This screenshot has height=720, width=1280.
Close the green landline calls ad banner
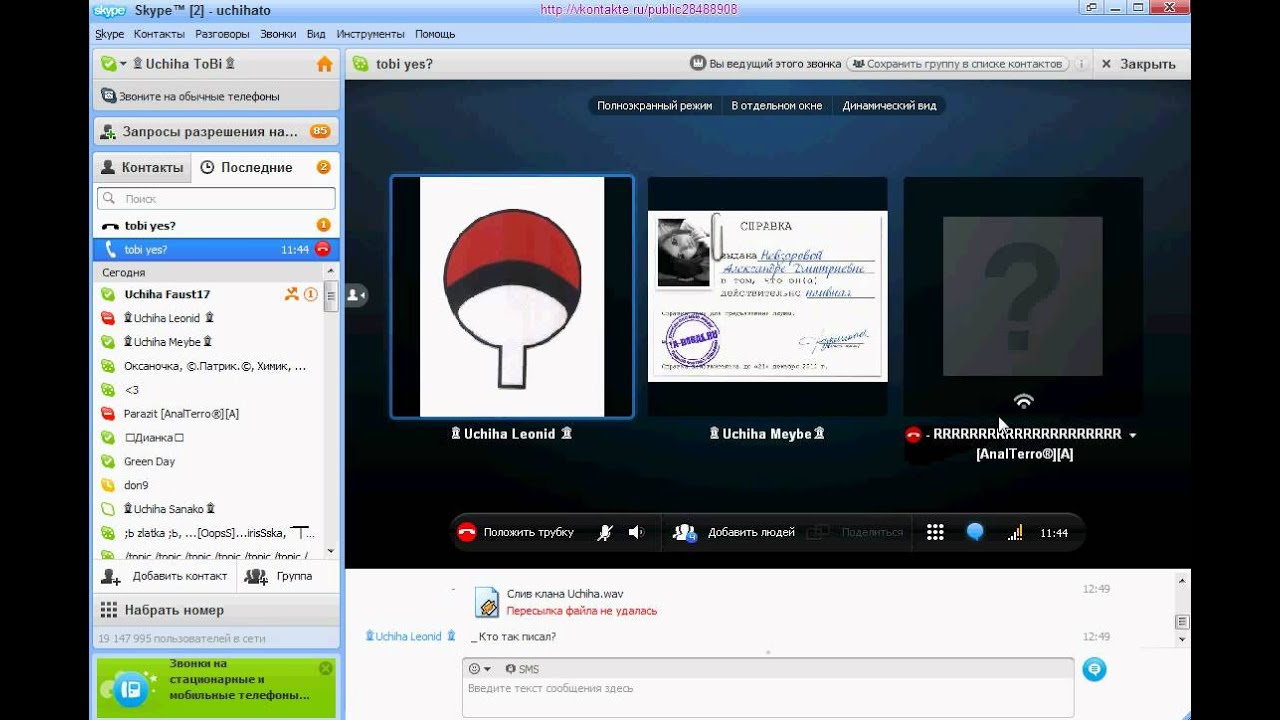click(325, 668)
